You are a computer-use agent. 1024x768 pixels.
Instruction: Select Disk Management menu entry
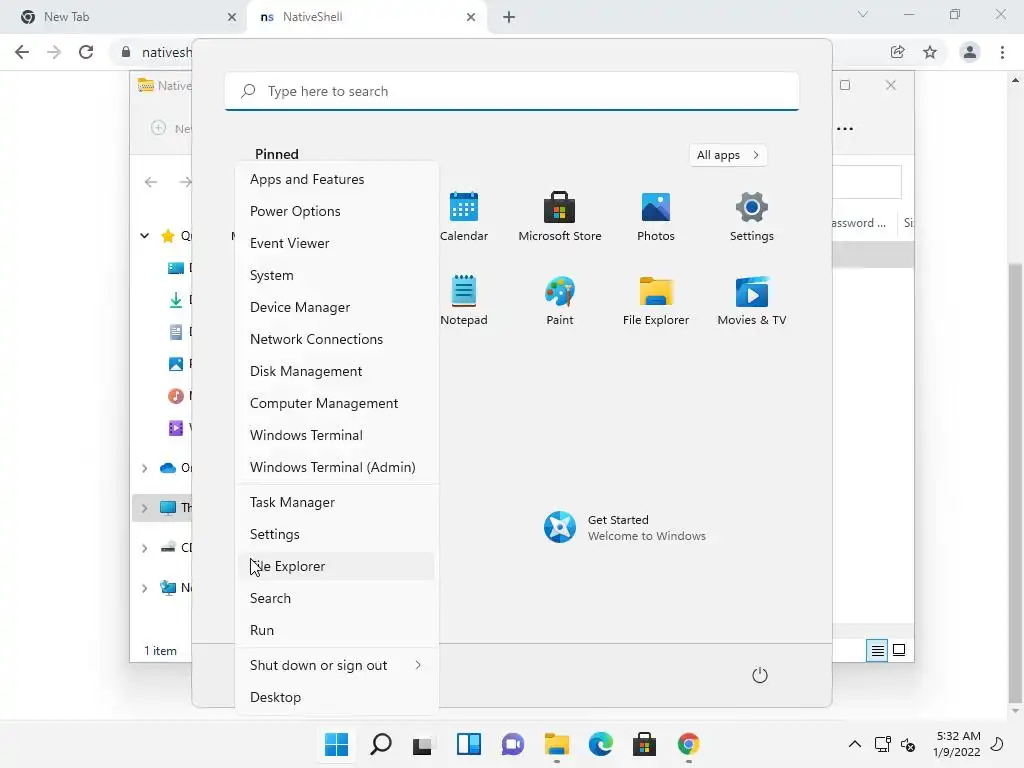pyautogui.click(x=336, y=372)
